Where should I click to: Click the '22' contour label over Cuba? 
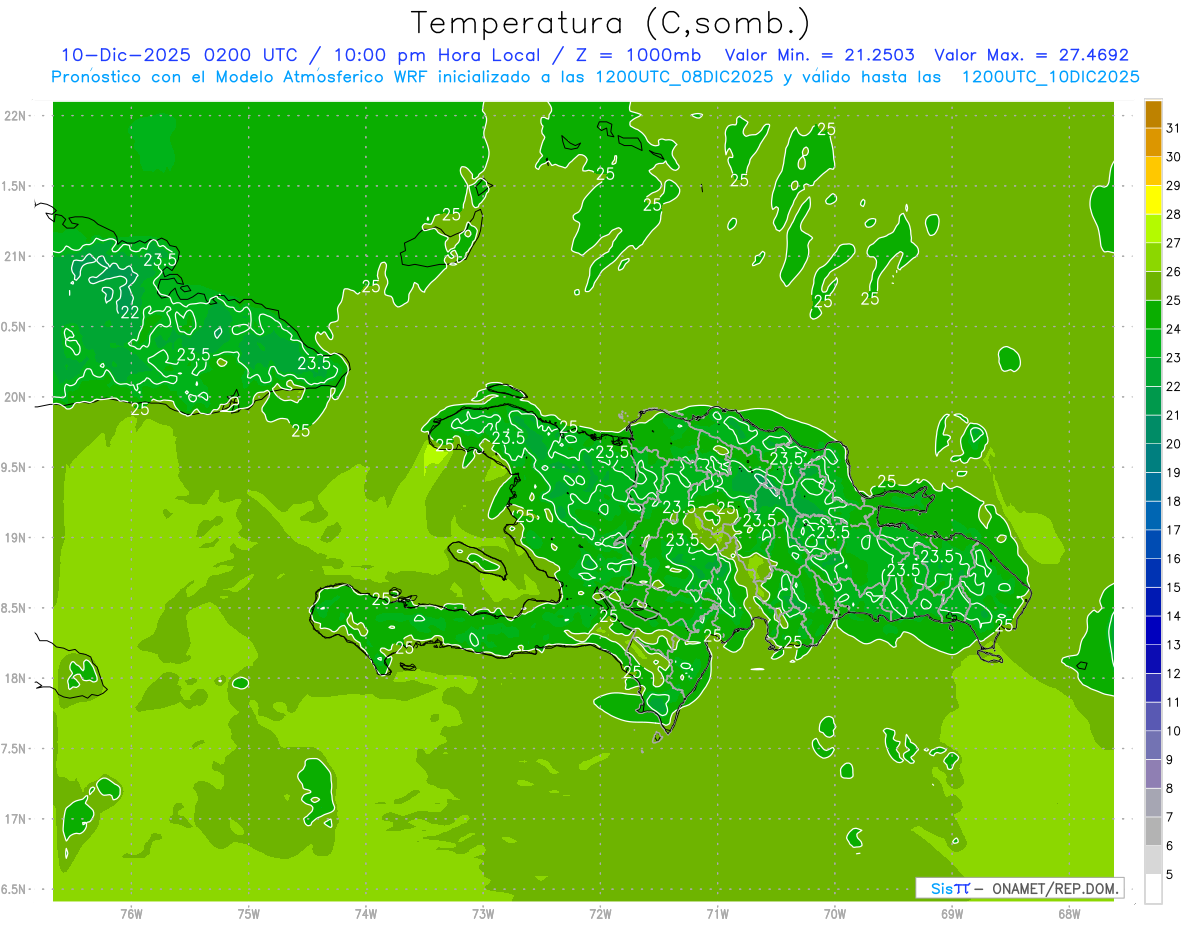pyautogui.click(x=130, y=312)
